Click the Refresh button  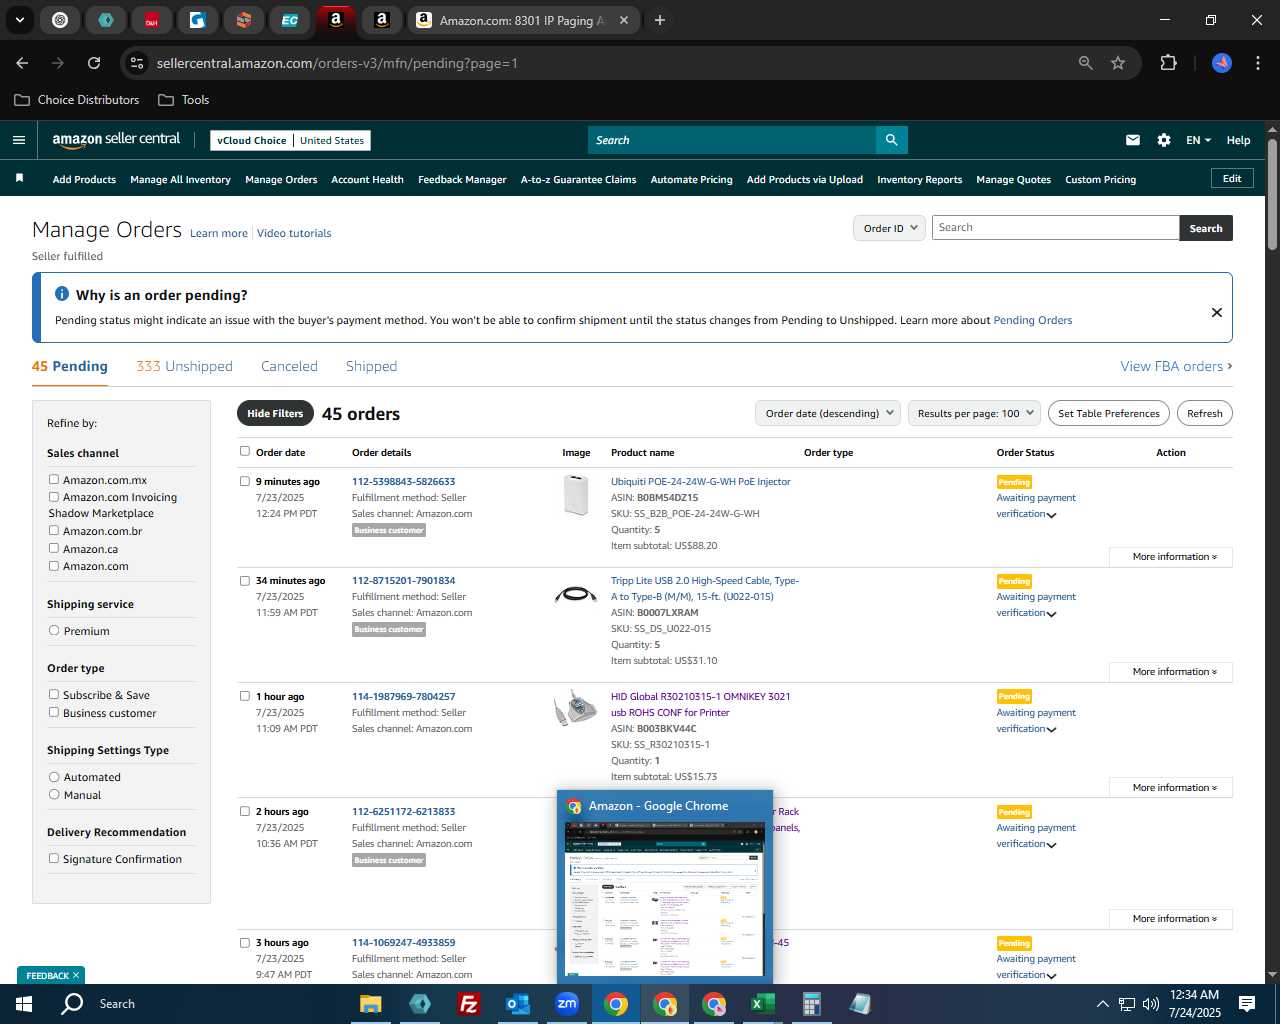pyautogui.click(x=1204, y=413)
